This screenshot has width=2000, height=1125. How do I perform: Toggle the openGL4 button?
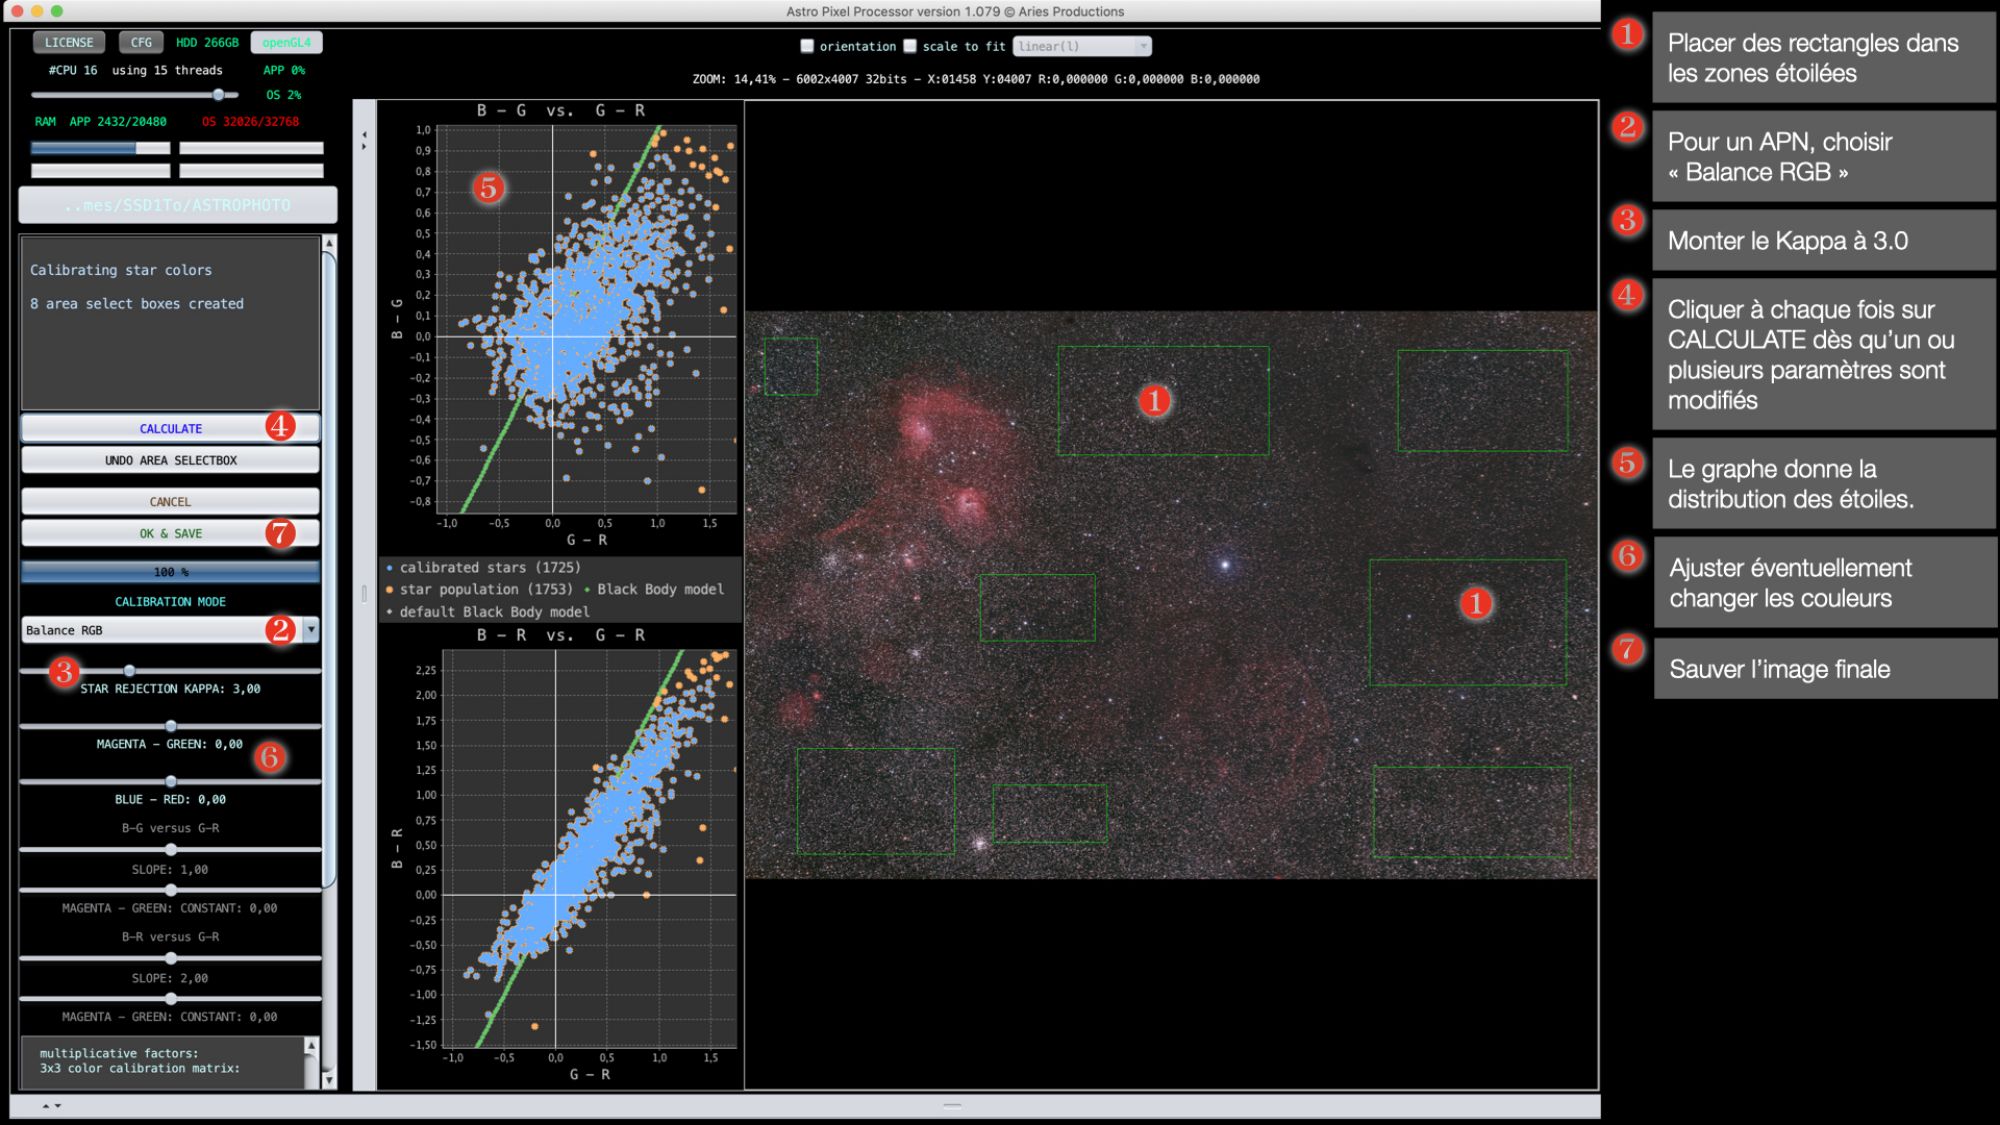click(286, 43)
